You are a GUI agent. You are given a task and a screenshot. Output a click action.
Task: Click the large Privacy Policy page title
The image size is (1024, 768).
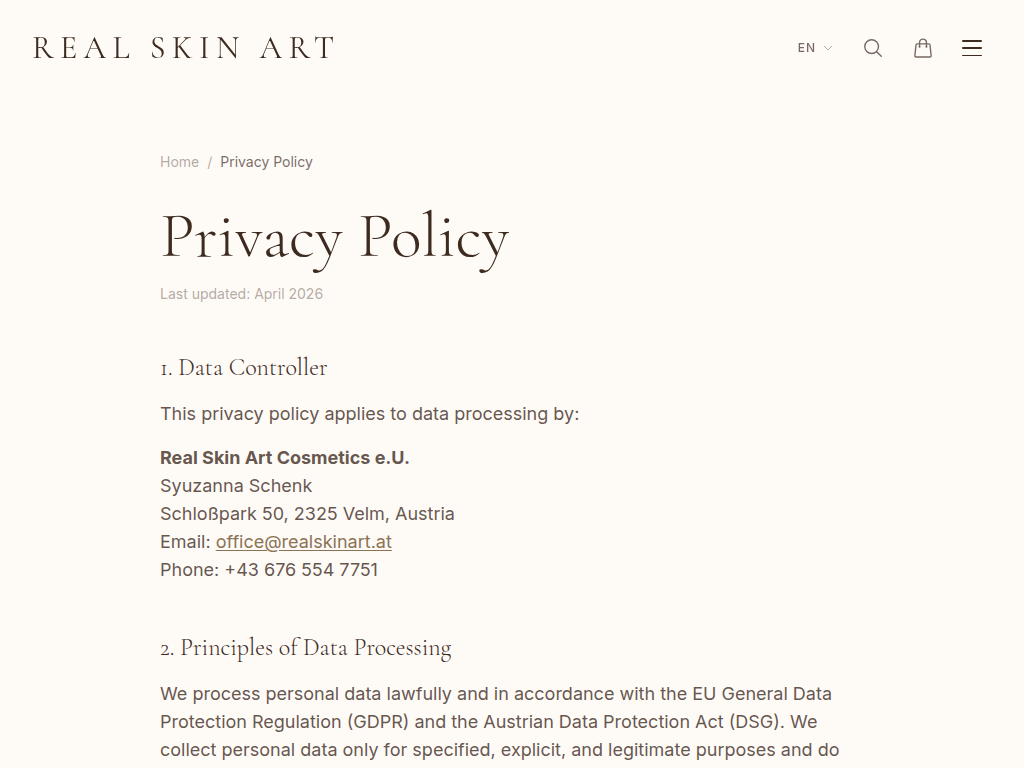tap(334, 238)
